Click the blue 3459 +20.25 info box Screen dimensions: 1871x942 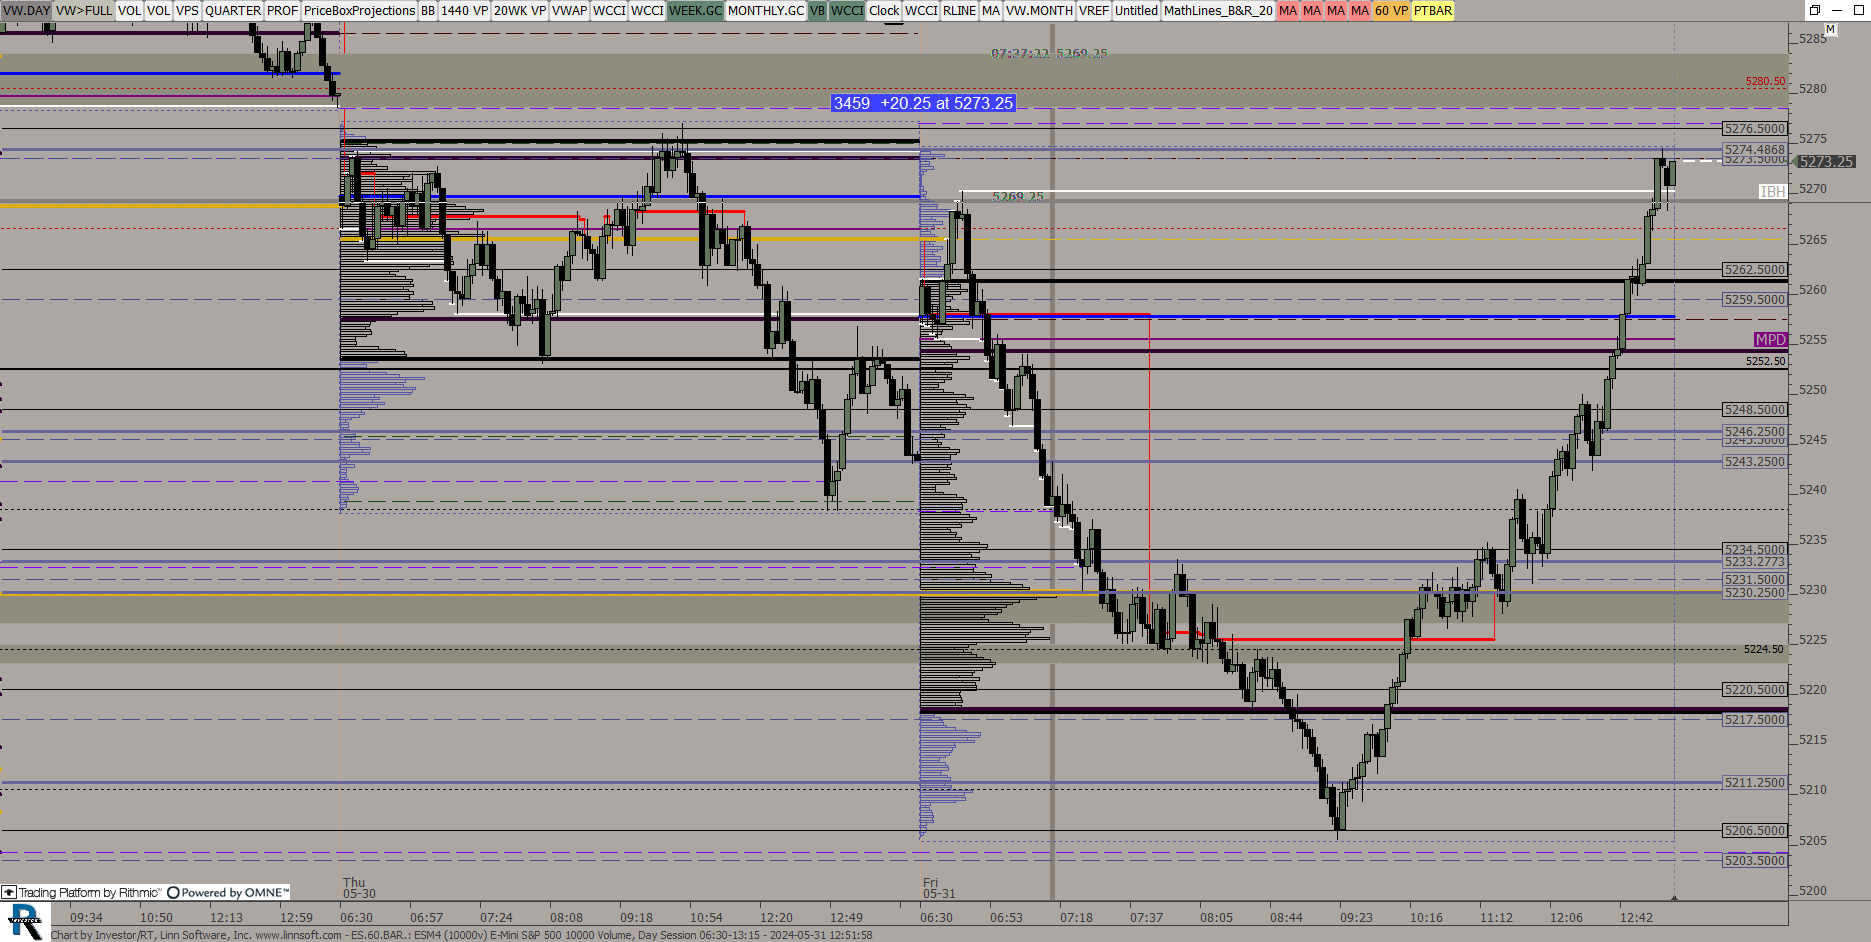click(923, 103)
